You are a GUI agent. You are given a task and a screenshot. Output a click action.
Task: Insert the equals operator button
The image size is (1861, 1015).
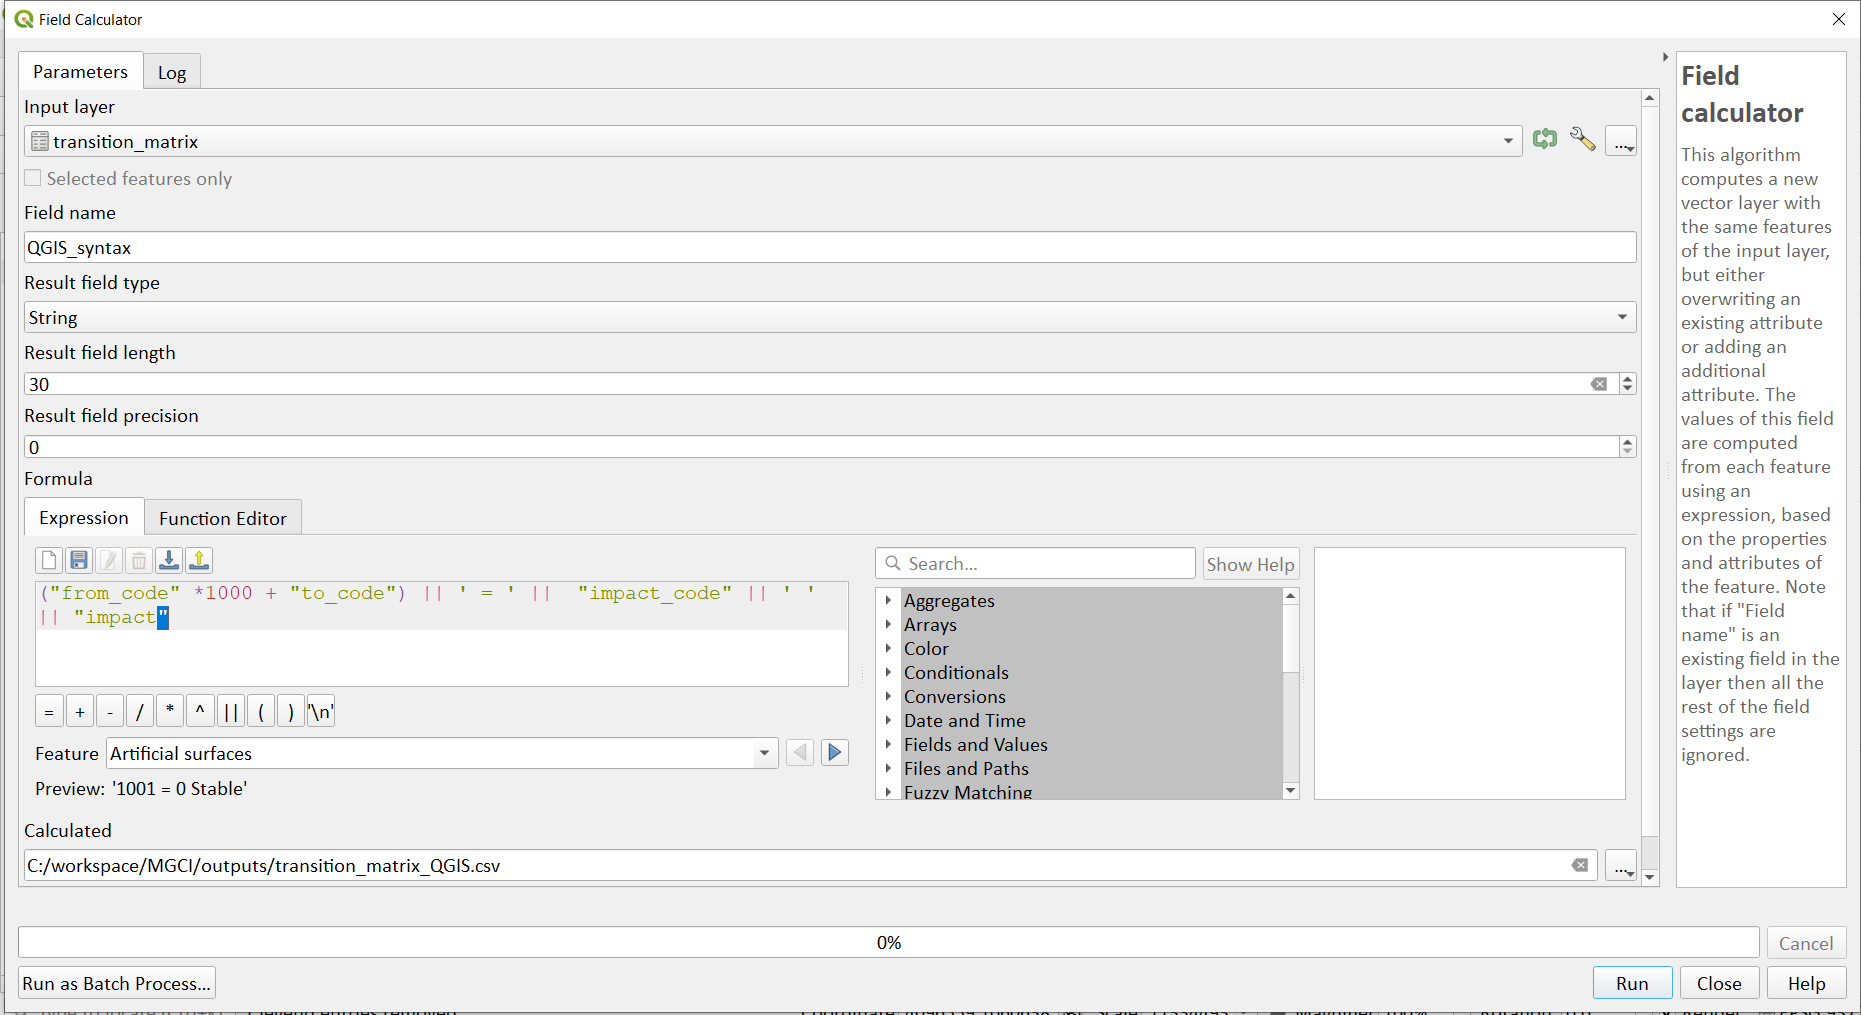pyautogui.click(x=49, y=712)
